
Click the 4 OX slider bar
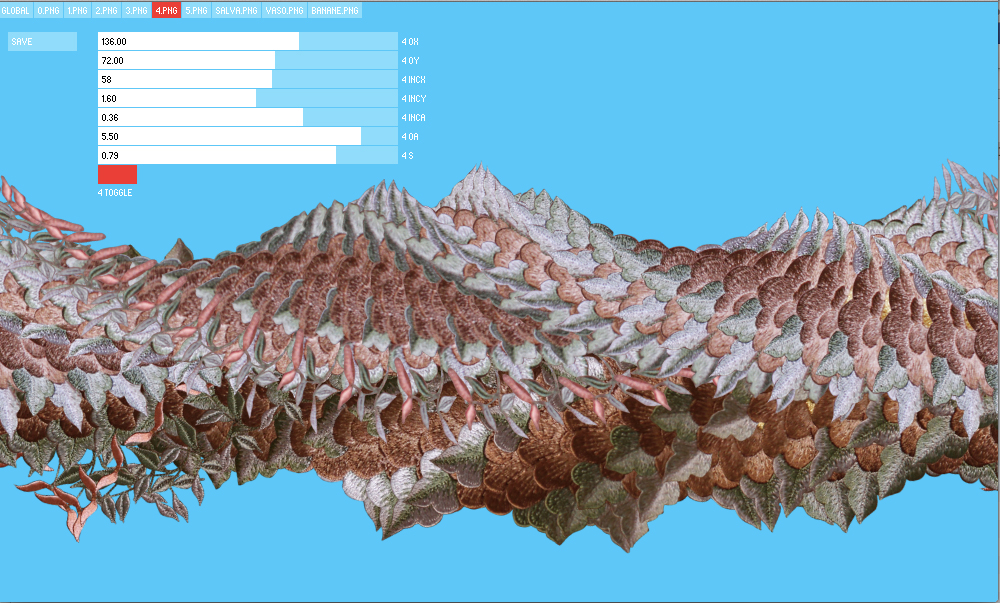(247, 42)
